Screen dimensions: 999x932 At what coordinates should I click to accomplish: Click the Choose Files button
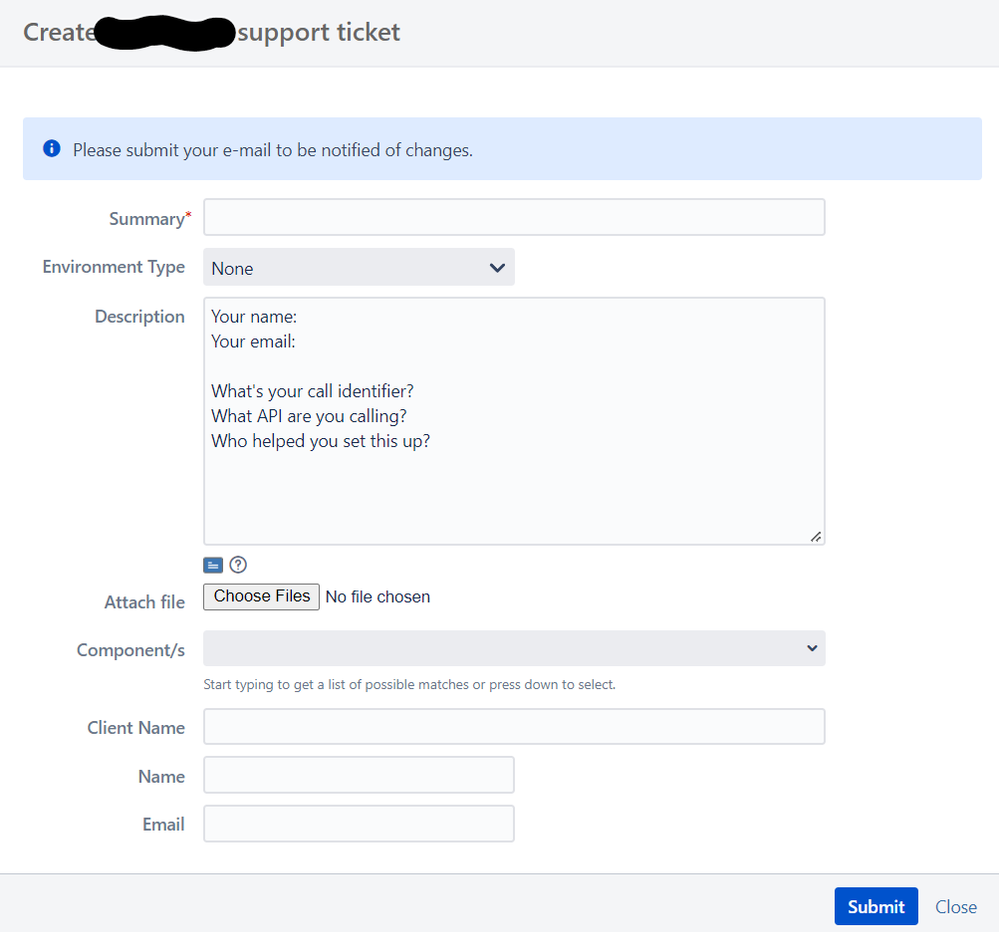pyautogui.click(x=261, y=597)
